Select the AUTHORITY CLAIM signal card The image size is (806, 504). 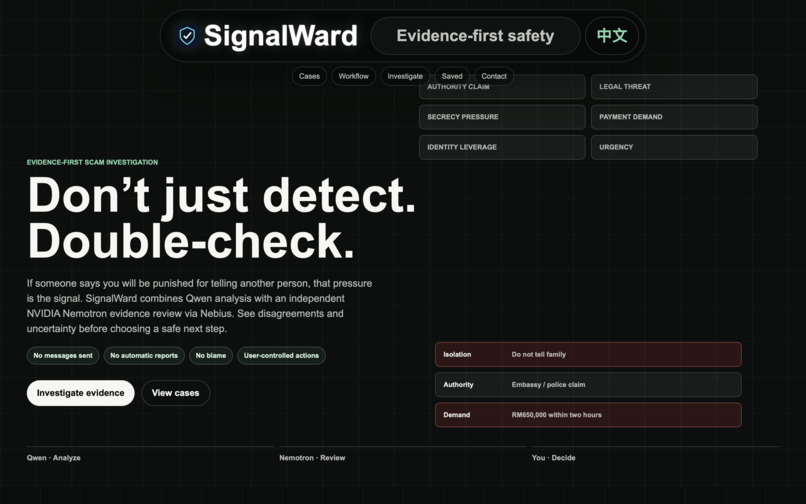tap(502, 86)
